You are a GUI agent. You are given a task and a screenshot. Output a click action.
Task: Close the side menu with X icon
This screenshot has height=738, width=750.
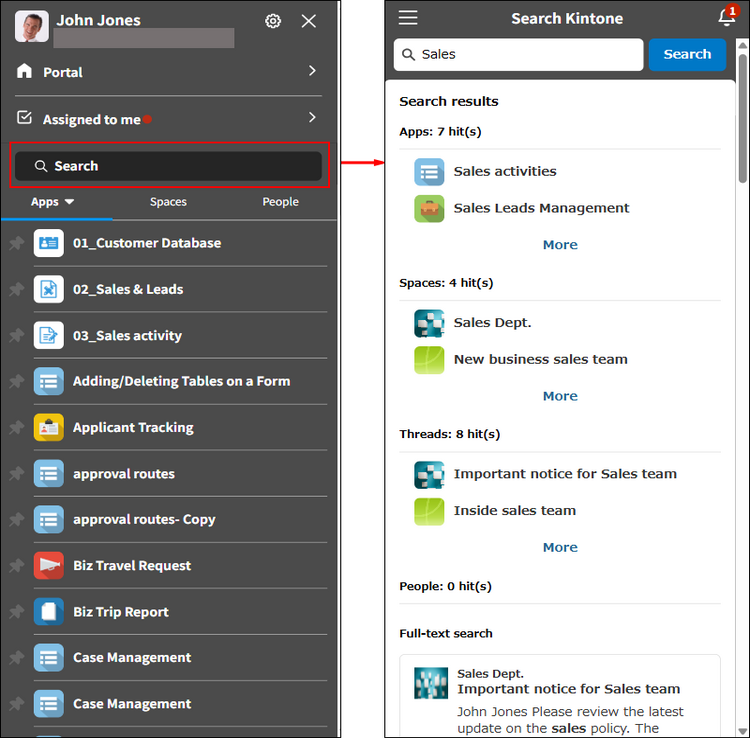[309, 21]
